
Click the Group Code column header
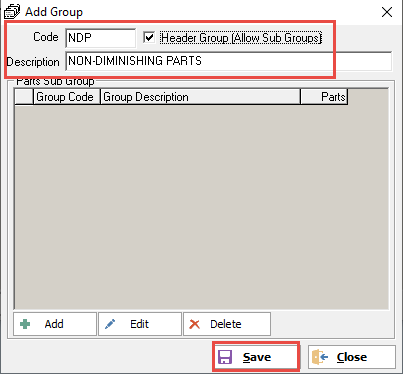coord(67,97)
